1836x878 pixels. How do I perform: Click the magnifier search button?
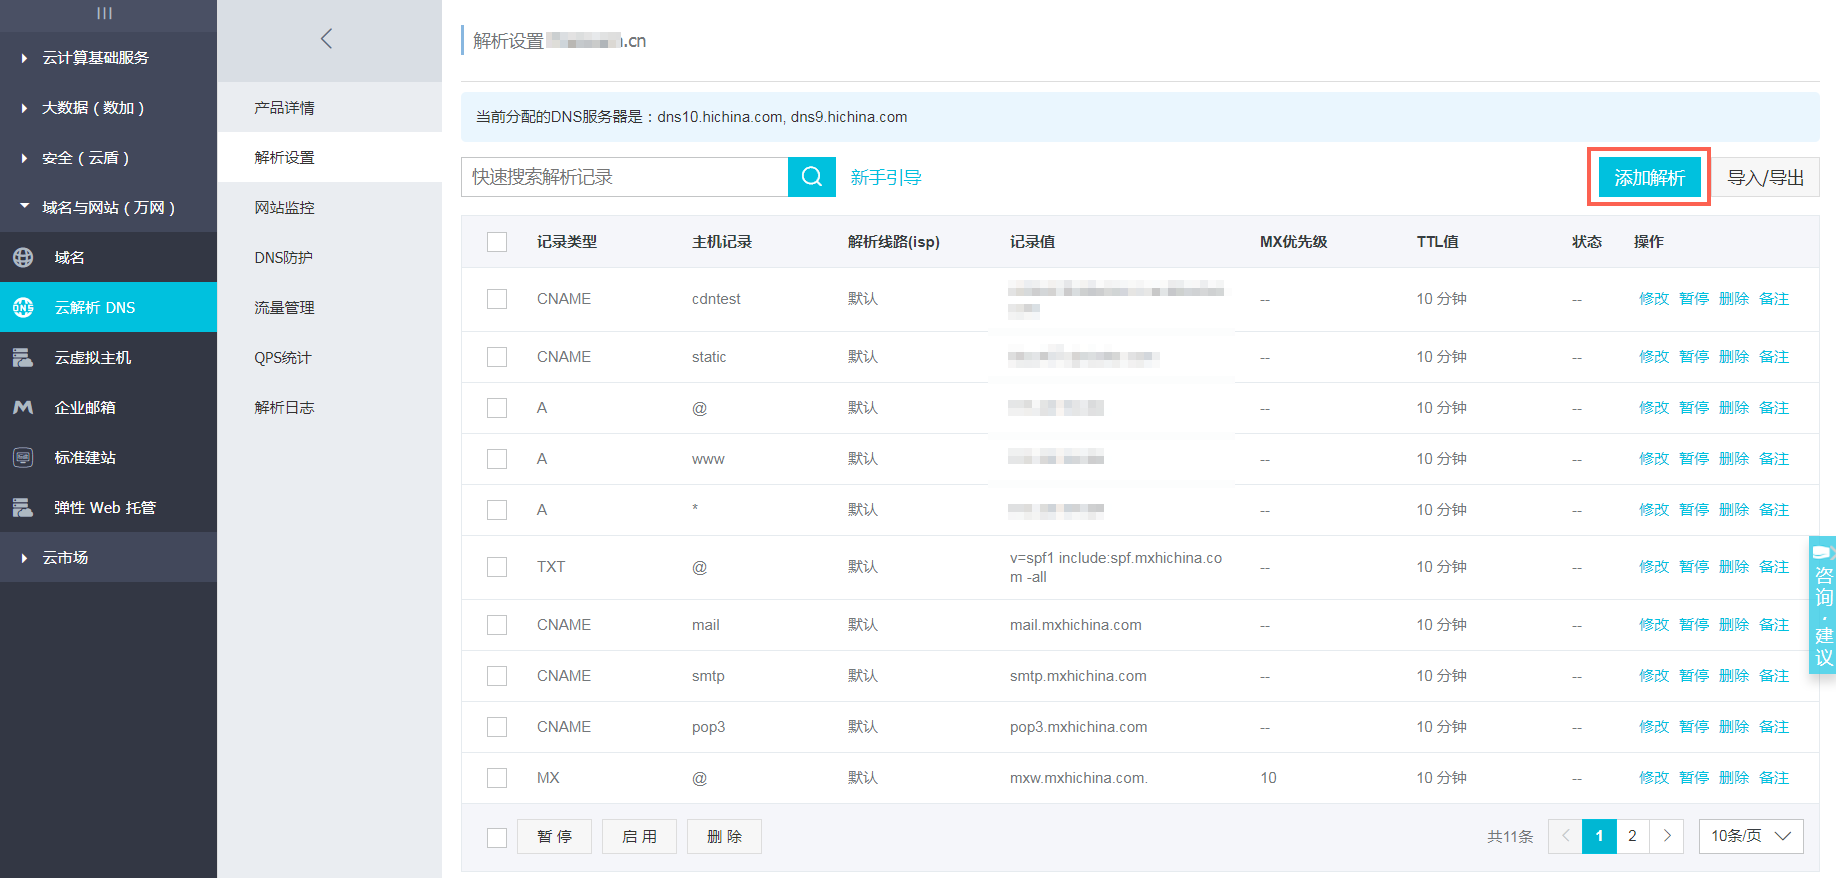(x=812, y=177)
